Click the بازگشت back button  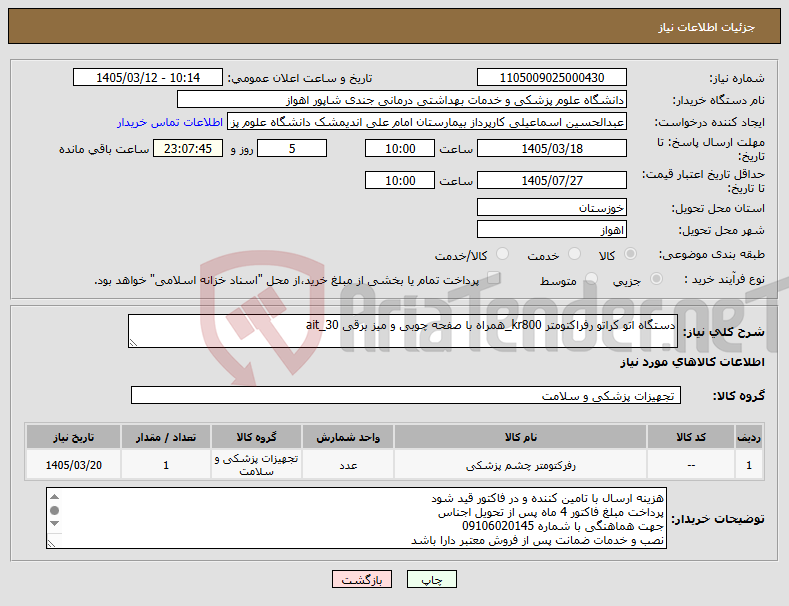point(362,580)
